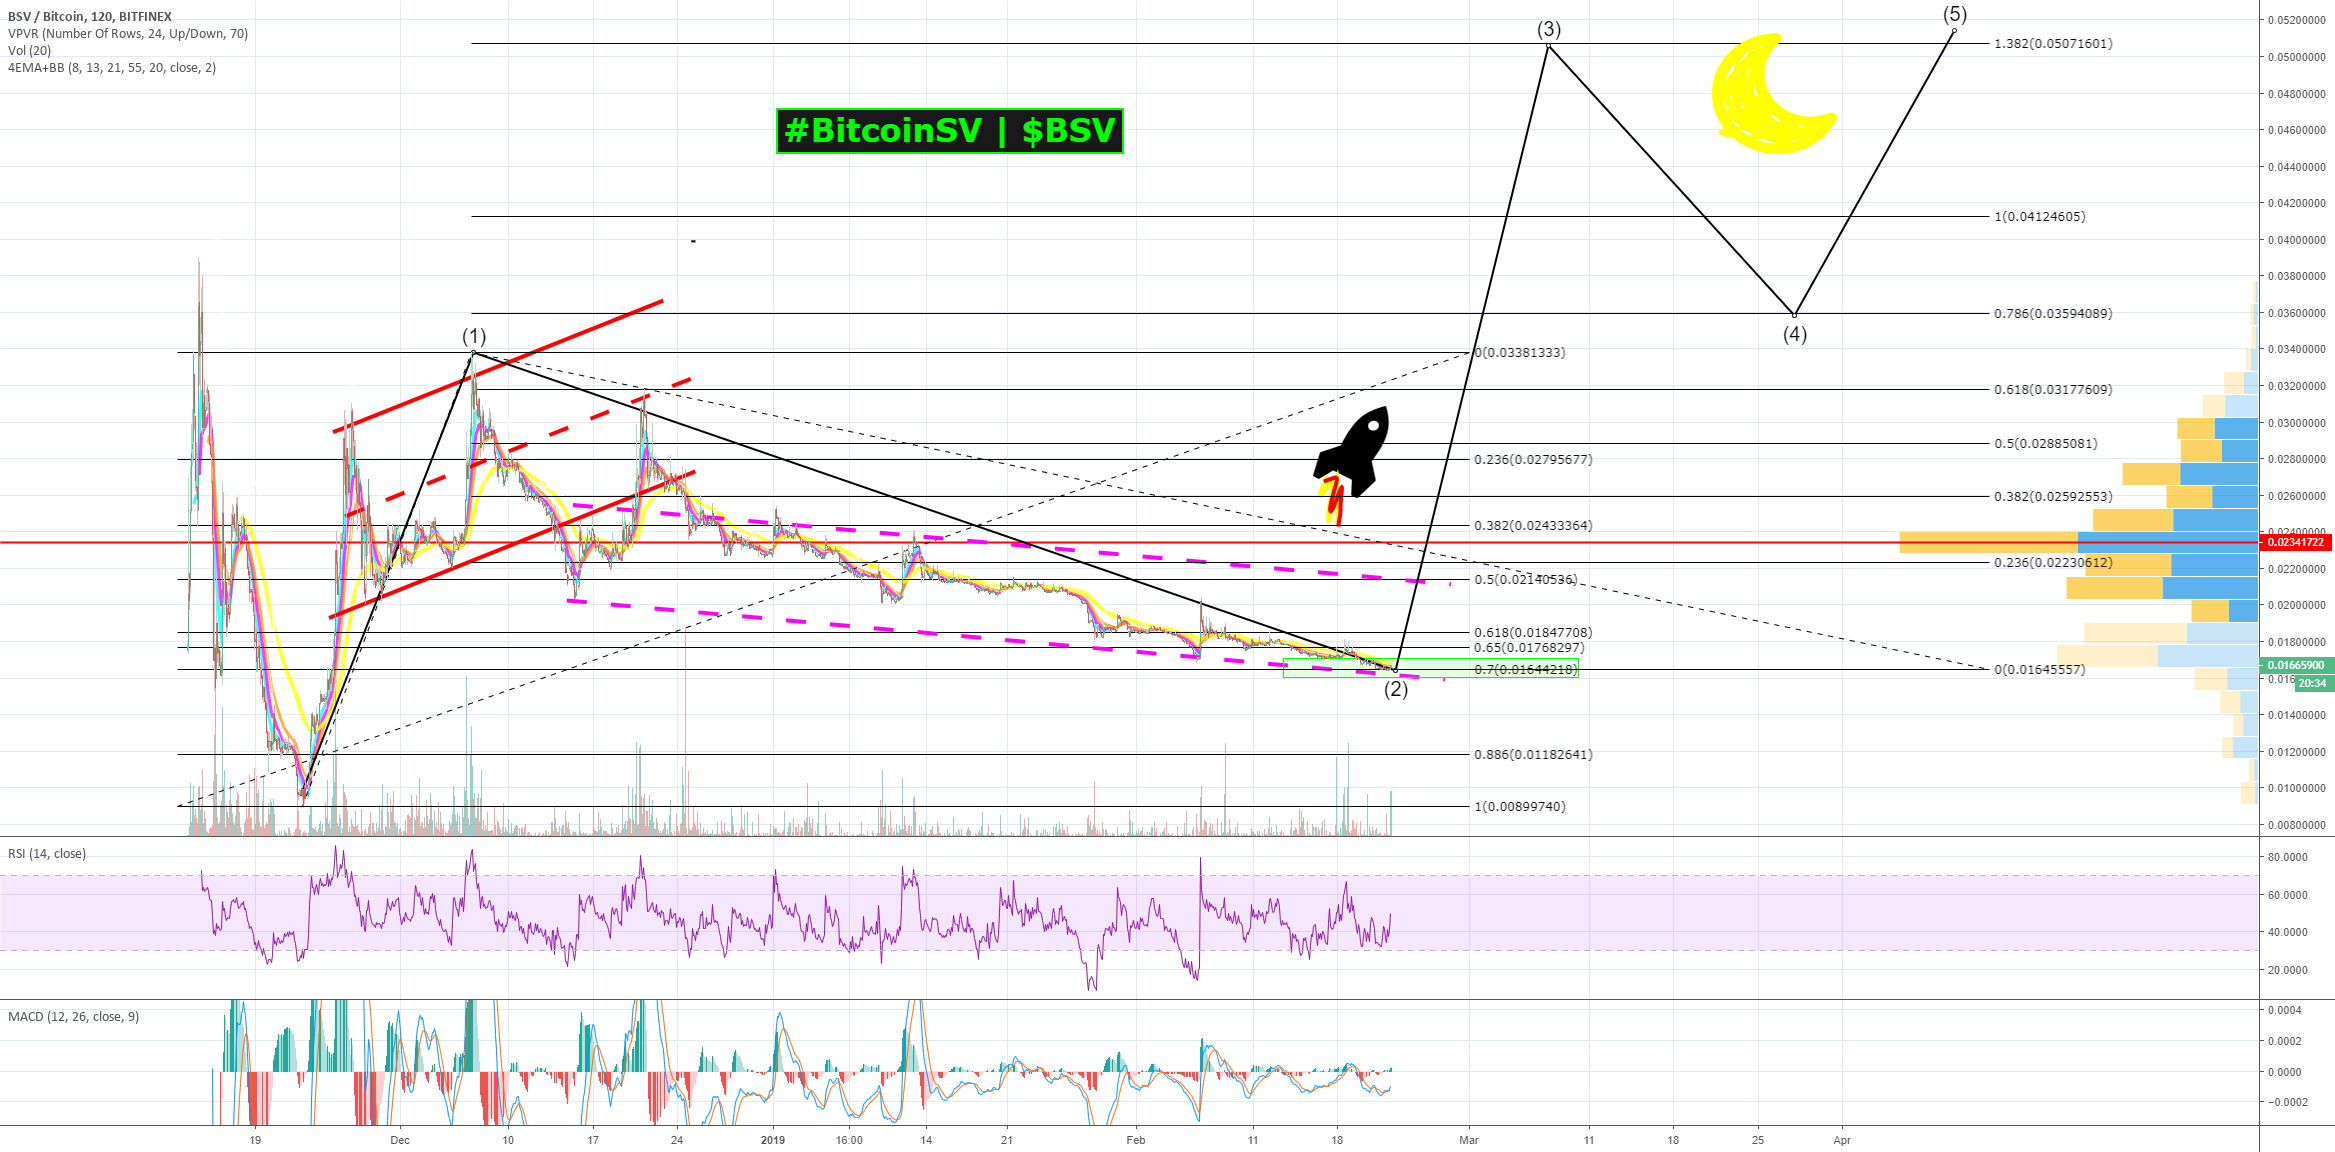
Task: Click the green 0.01665900 current price label
Action: click(x=2295, y=665)
